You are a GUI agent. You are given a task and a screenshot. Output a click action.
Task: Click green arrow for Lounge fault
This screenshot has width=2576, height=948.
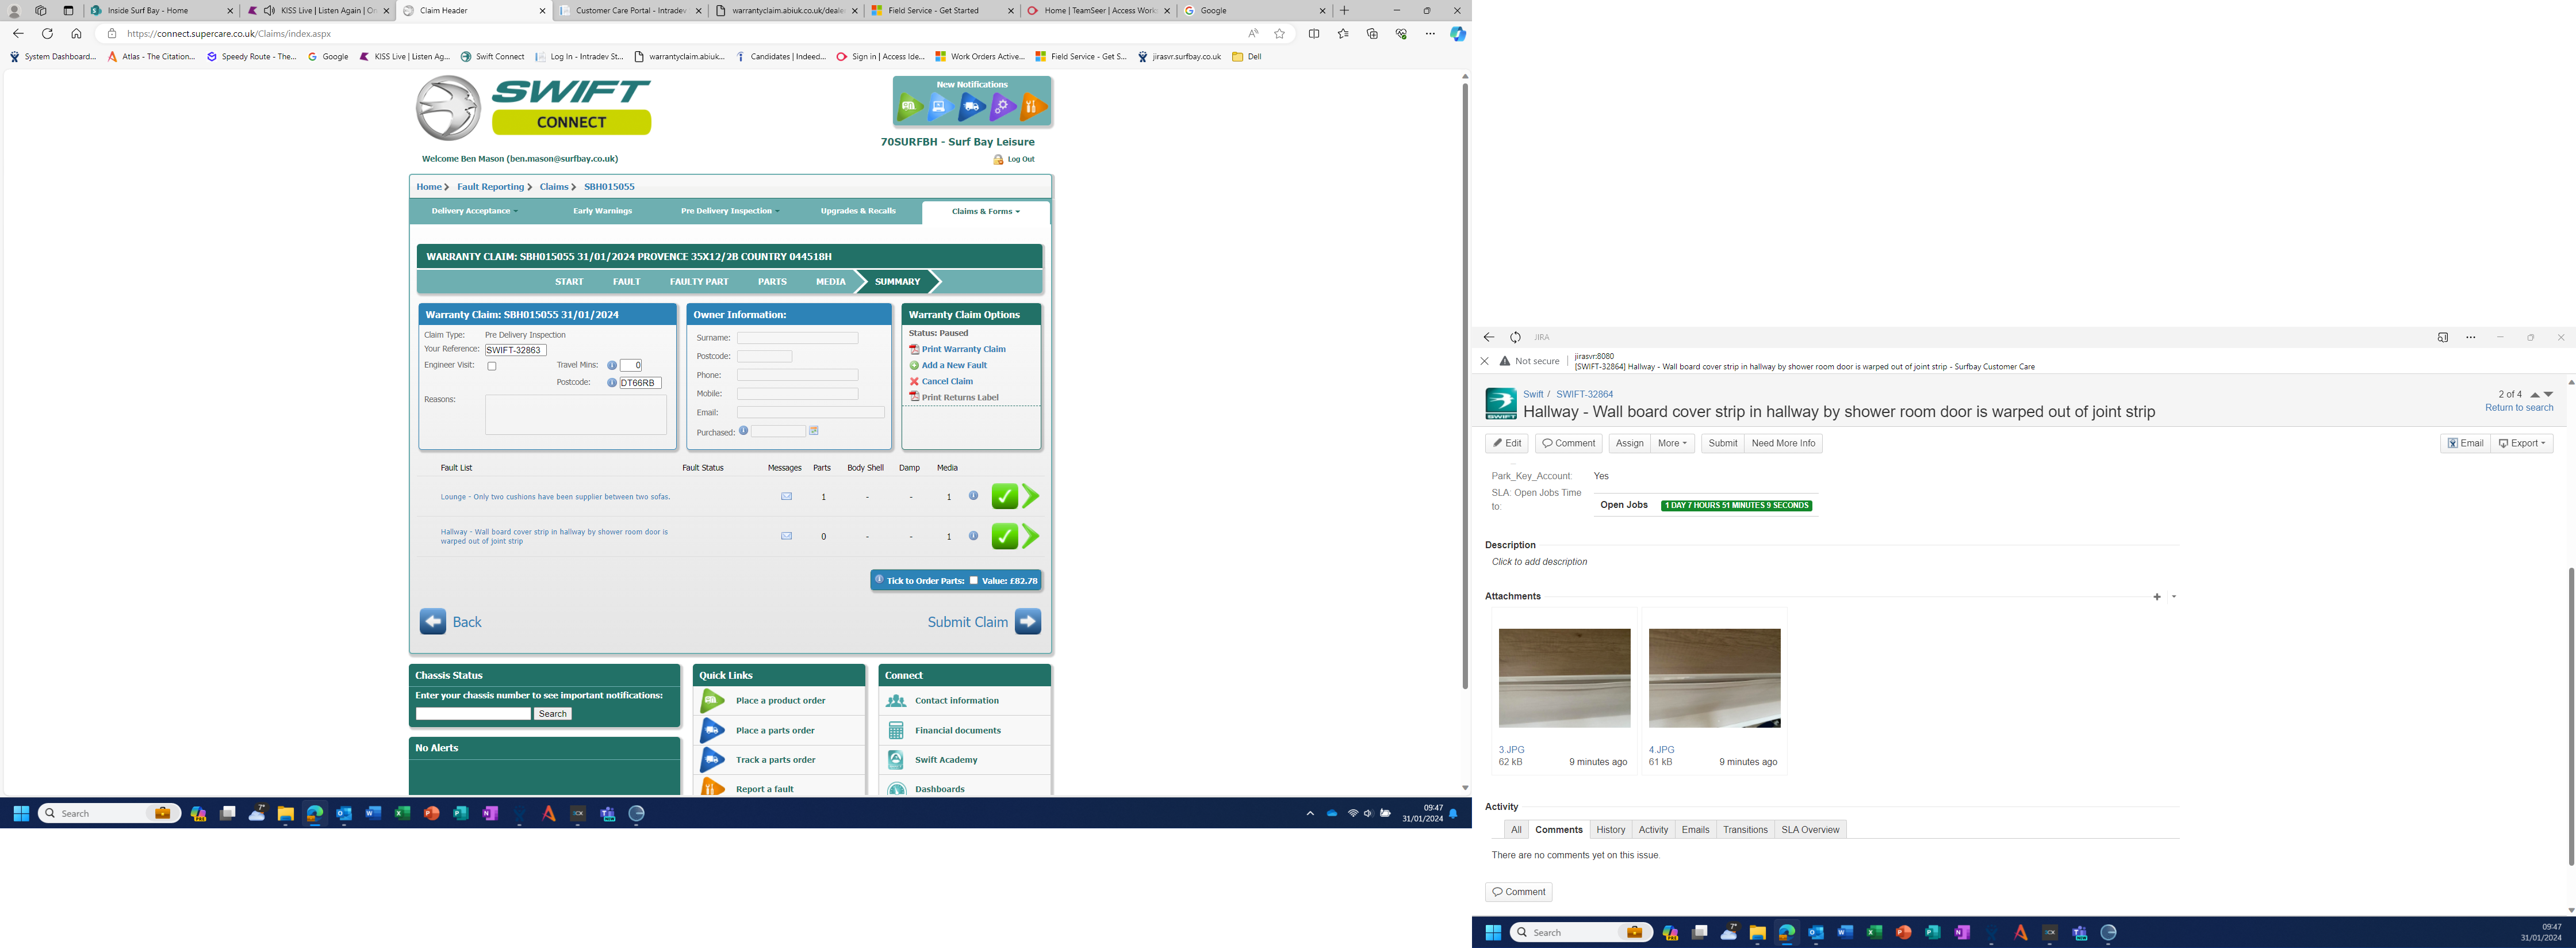[1031, 496]
